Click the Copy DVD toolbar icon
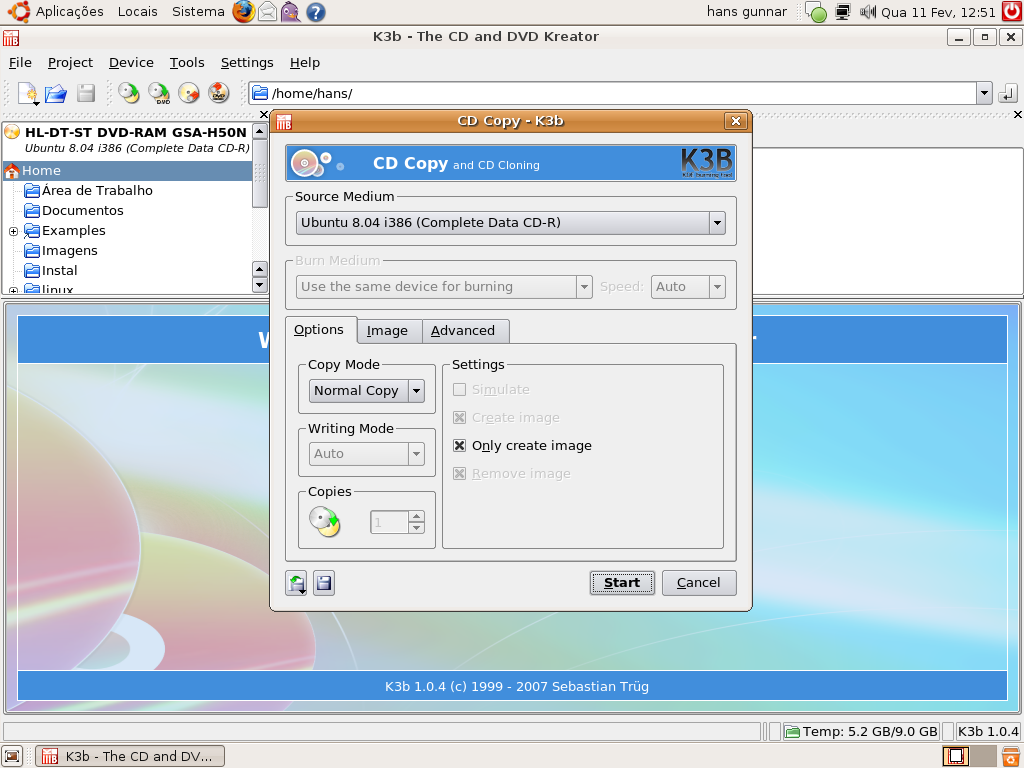This screenshot has width=1024, height=768. pos(159,93)
